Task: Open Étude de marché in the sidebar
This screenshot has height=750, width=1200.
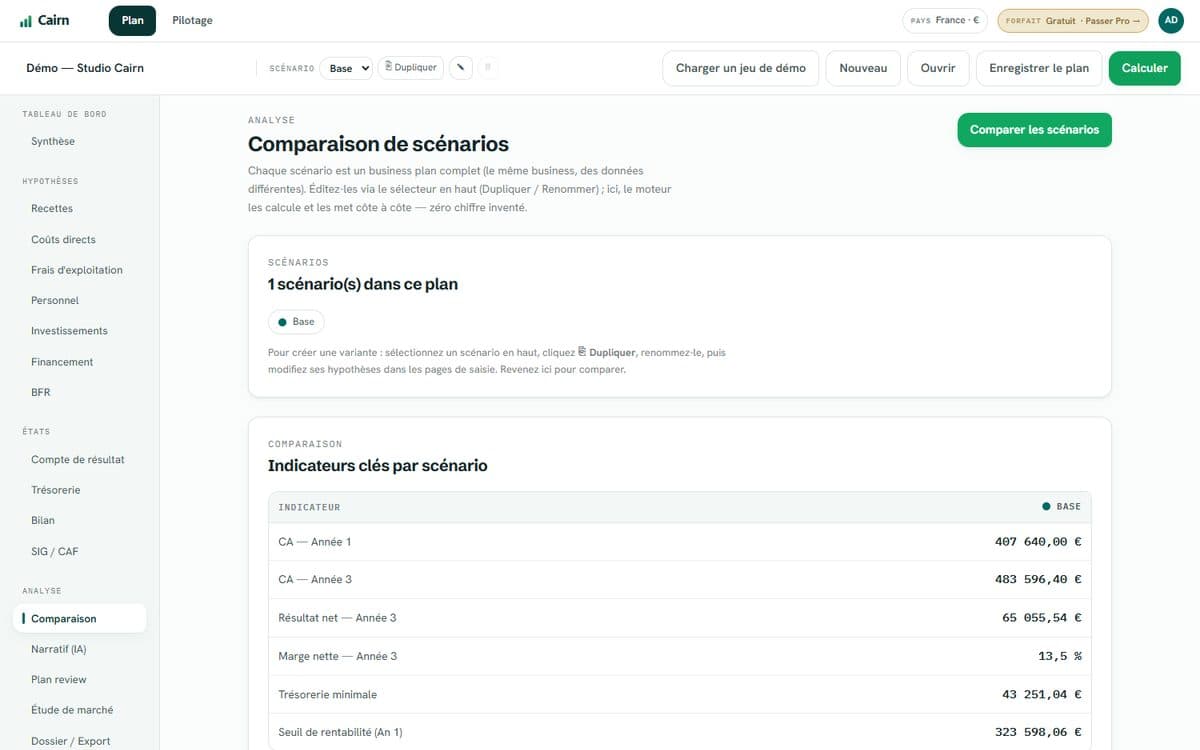Action: 80,710
